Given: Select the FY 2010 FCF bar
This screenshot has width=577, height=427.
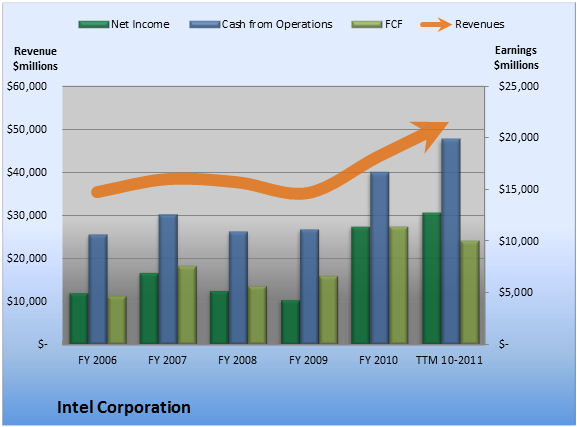Looking at the screenshot, I should [399, 285].
